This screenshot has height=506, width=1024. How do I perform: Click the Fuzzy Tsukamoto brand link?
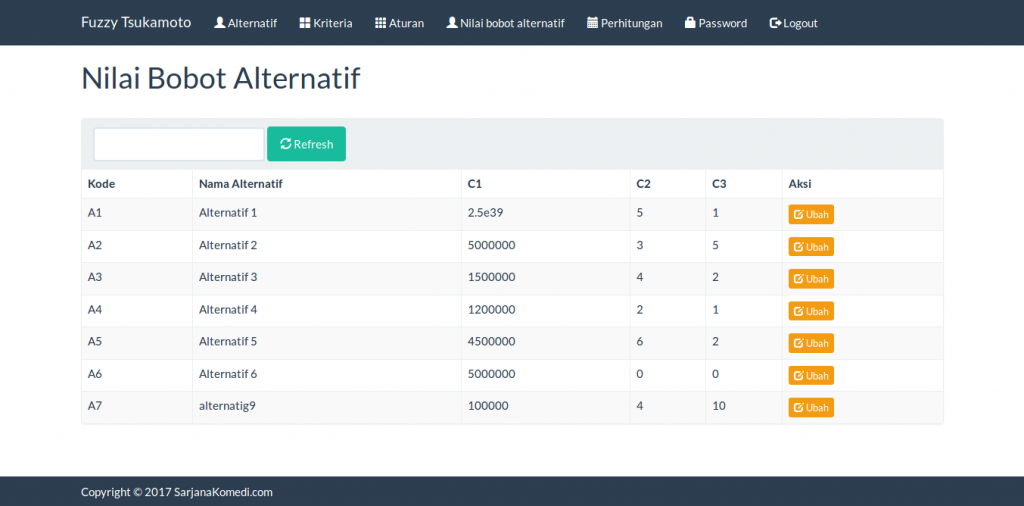[136, 22]
